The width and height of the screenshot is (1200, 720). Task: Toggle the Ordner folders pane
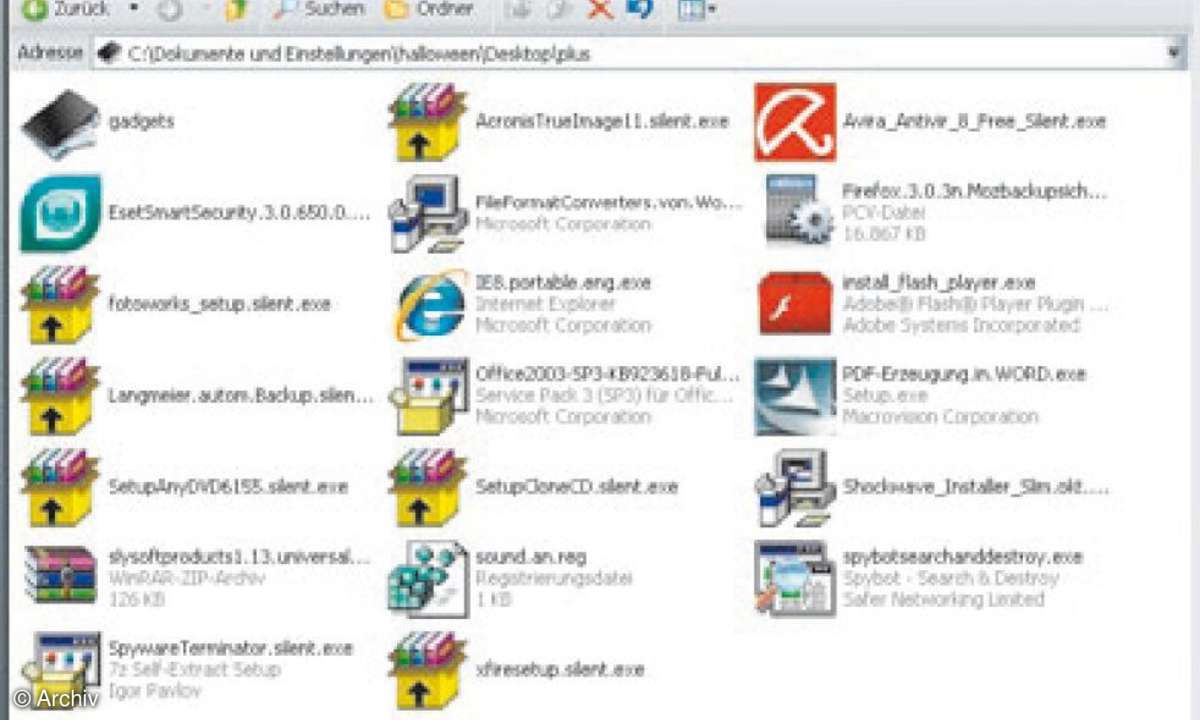coord(429,10)
